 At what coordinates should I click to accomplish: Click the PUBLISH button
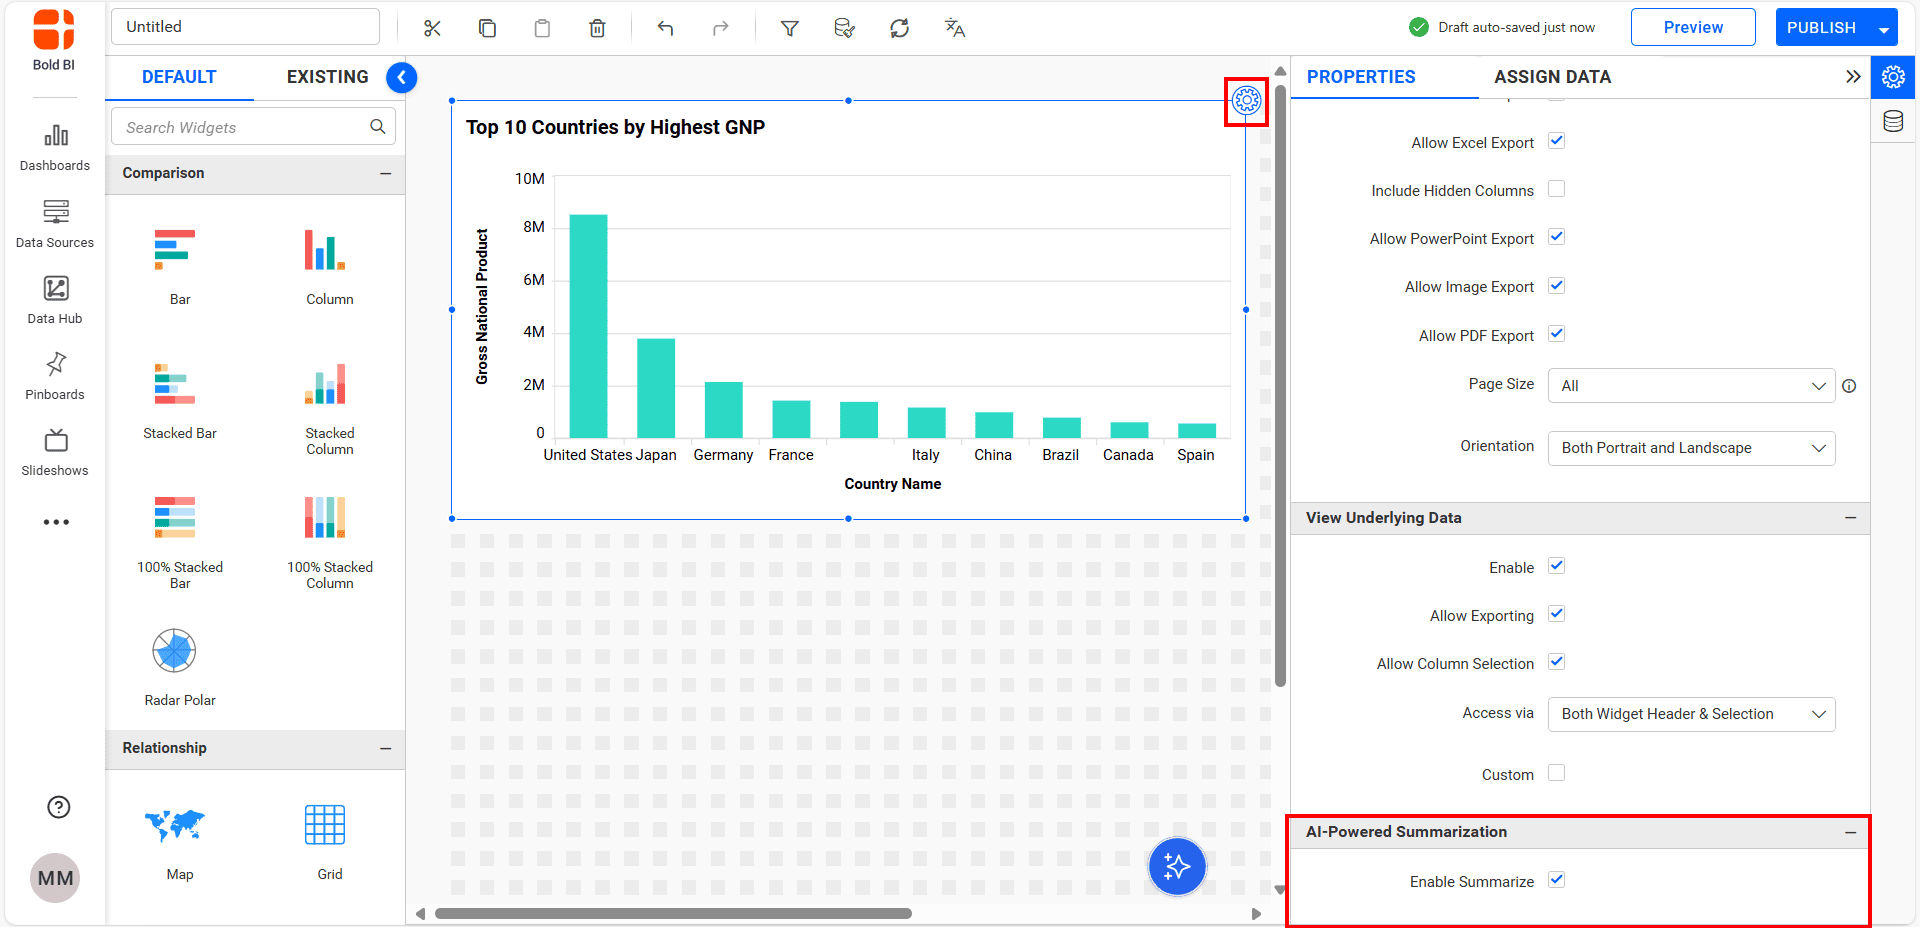pyautogui.click(x=1820, y=28)
